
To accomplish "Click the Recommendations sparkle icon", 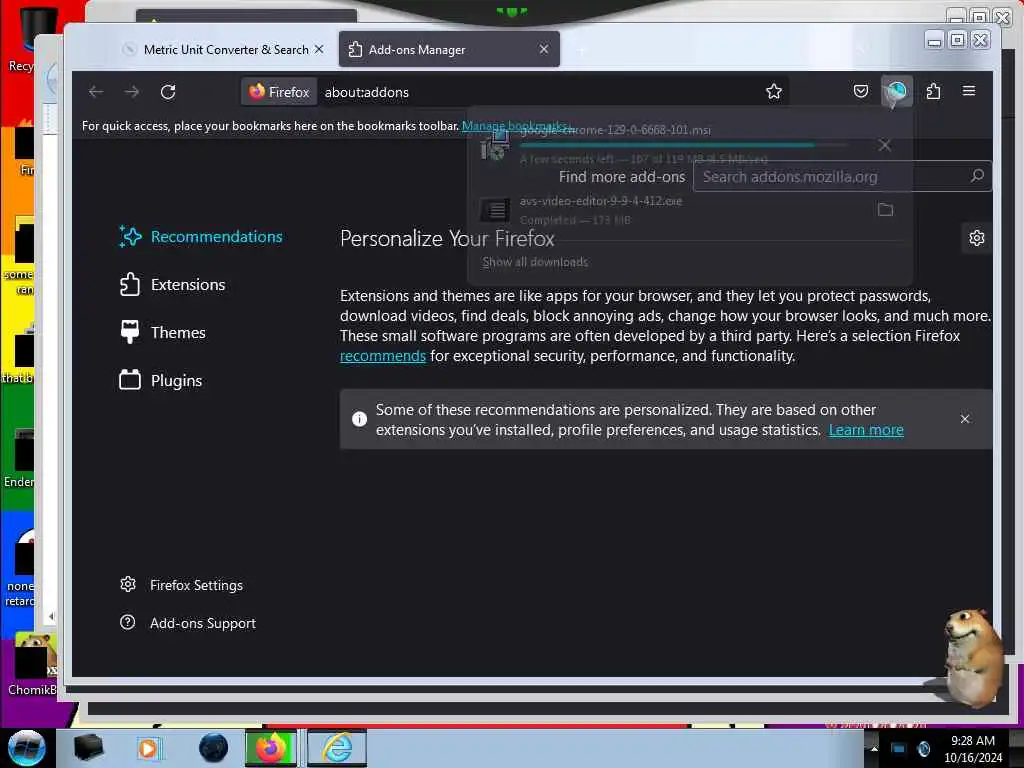I will point(130,236).
